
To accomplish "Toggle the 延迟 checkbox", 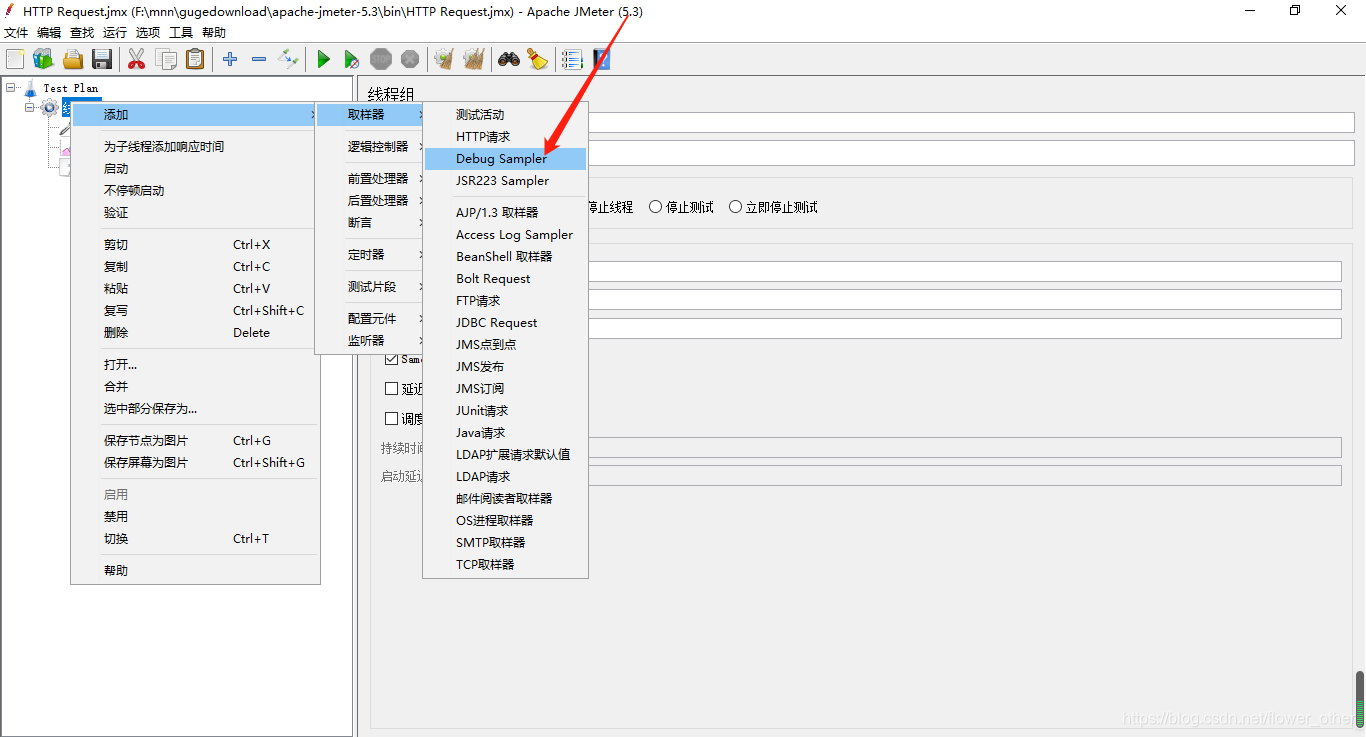I will click(392, 389).
